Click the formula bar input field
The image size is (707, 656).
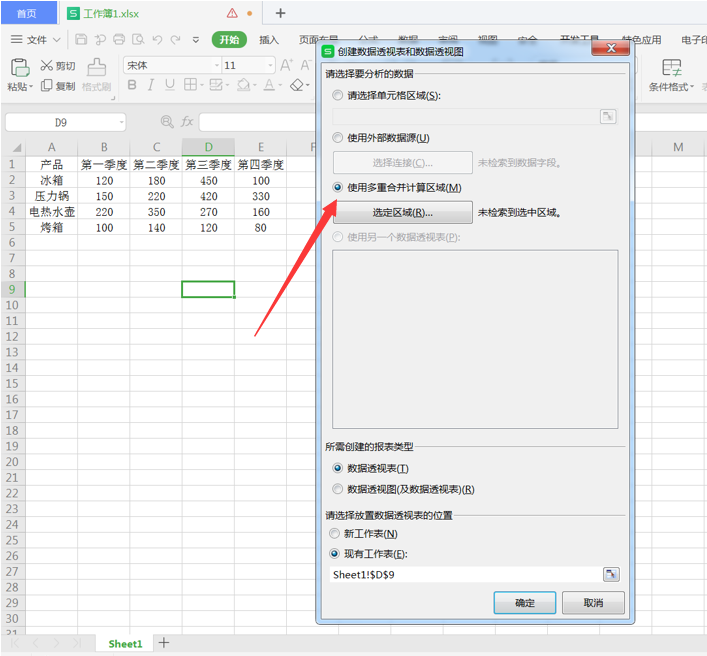click(257, 122)
